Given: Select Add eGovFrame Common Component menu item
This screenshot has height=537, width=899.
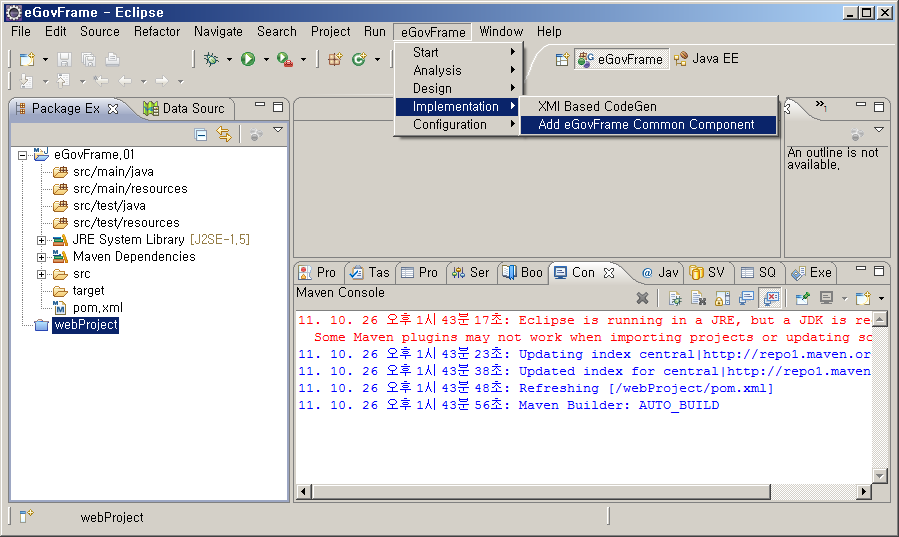Looking at the screenshot, I should [x=646, y=125].
